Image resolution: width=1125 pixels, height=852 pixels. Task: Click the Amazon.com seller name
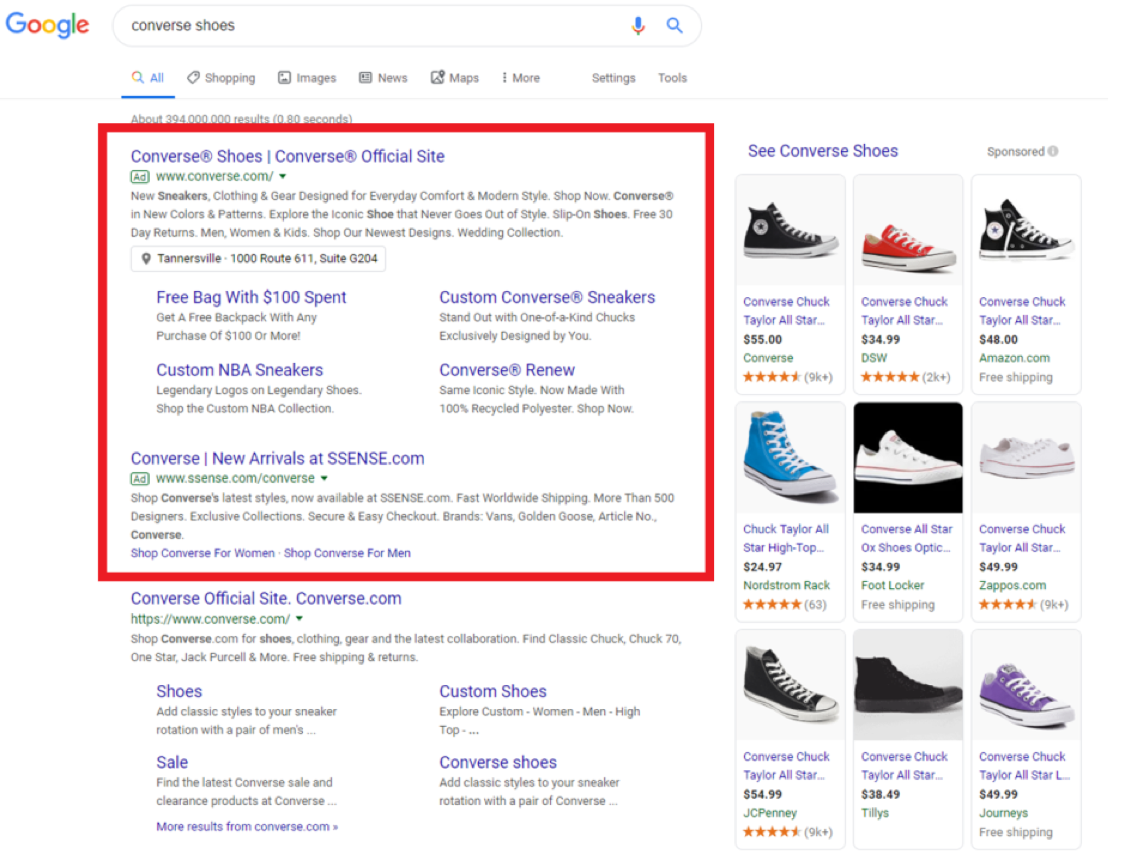(x=1014, y=358)
